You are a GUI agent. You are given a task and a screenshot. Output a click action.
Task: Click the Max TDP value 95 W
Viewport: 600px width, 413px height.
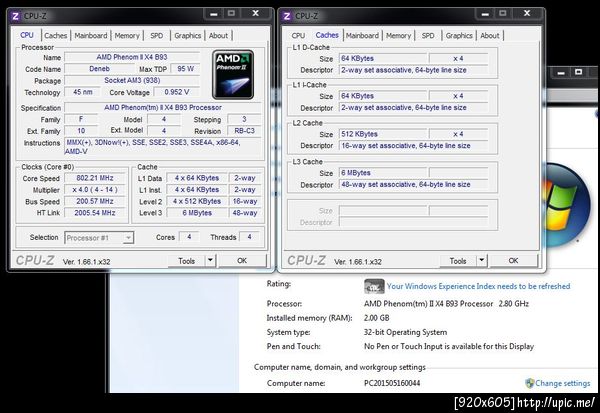pos(185,69)
